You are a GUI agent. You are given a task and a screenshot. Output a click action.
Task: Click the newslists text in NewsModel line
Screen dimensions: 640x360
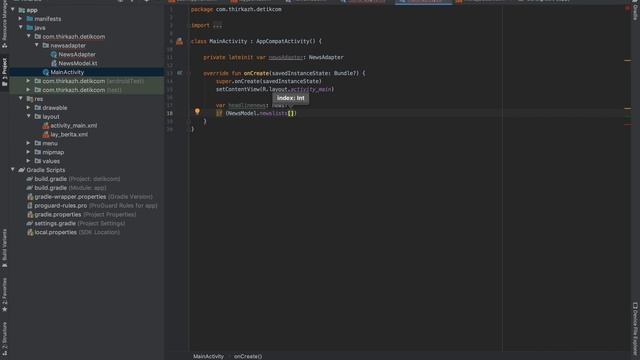(x=273, y=113)
